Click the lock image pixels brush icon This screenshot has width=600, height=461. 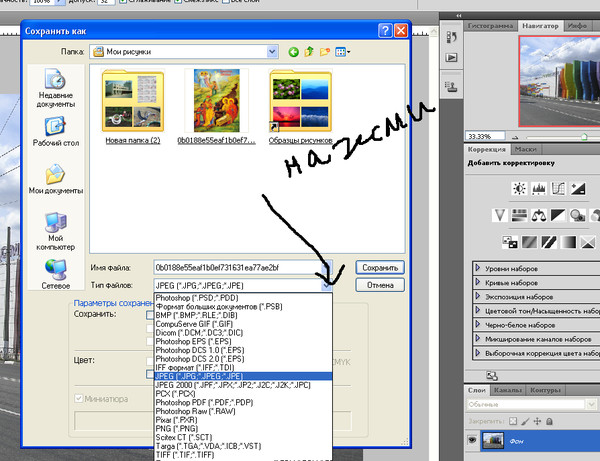[525, 421]
